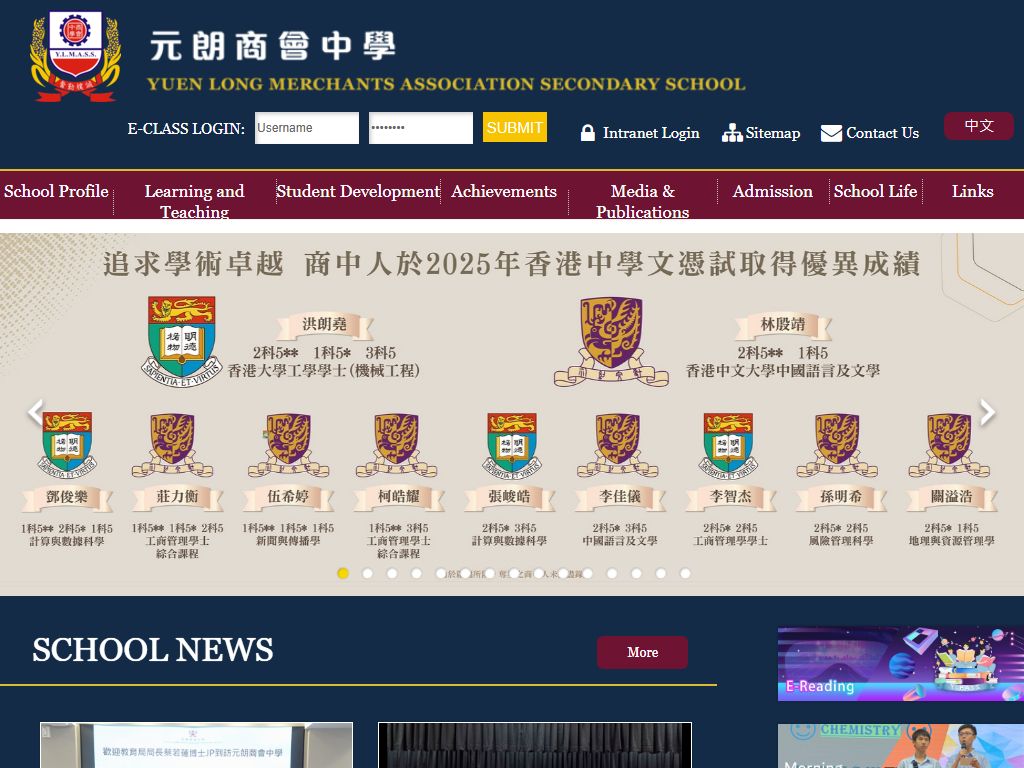The width and height of the screenshot is (1024, 768).
Task: Select the second-to-last carousel dot
Action: coord(661,573)
